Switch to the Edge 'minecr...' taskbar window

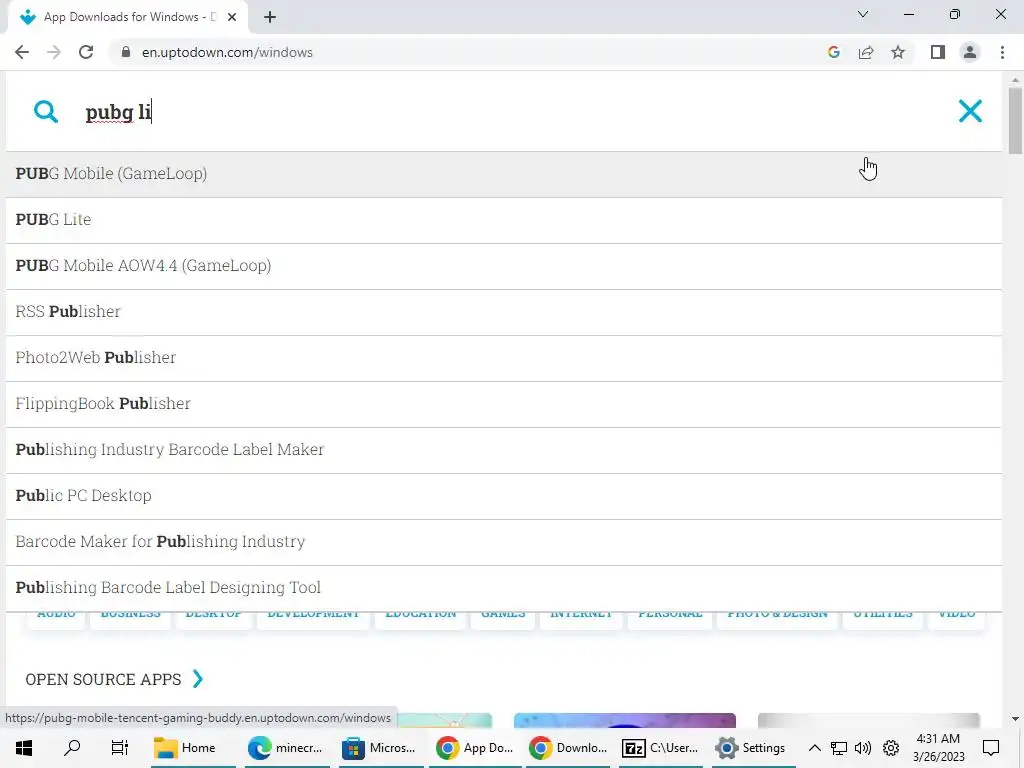286,748
